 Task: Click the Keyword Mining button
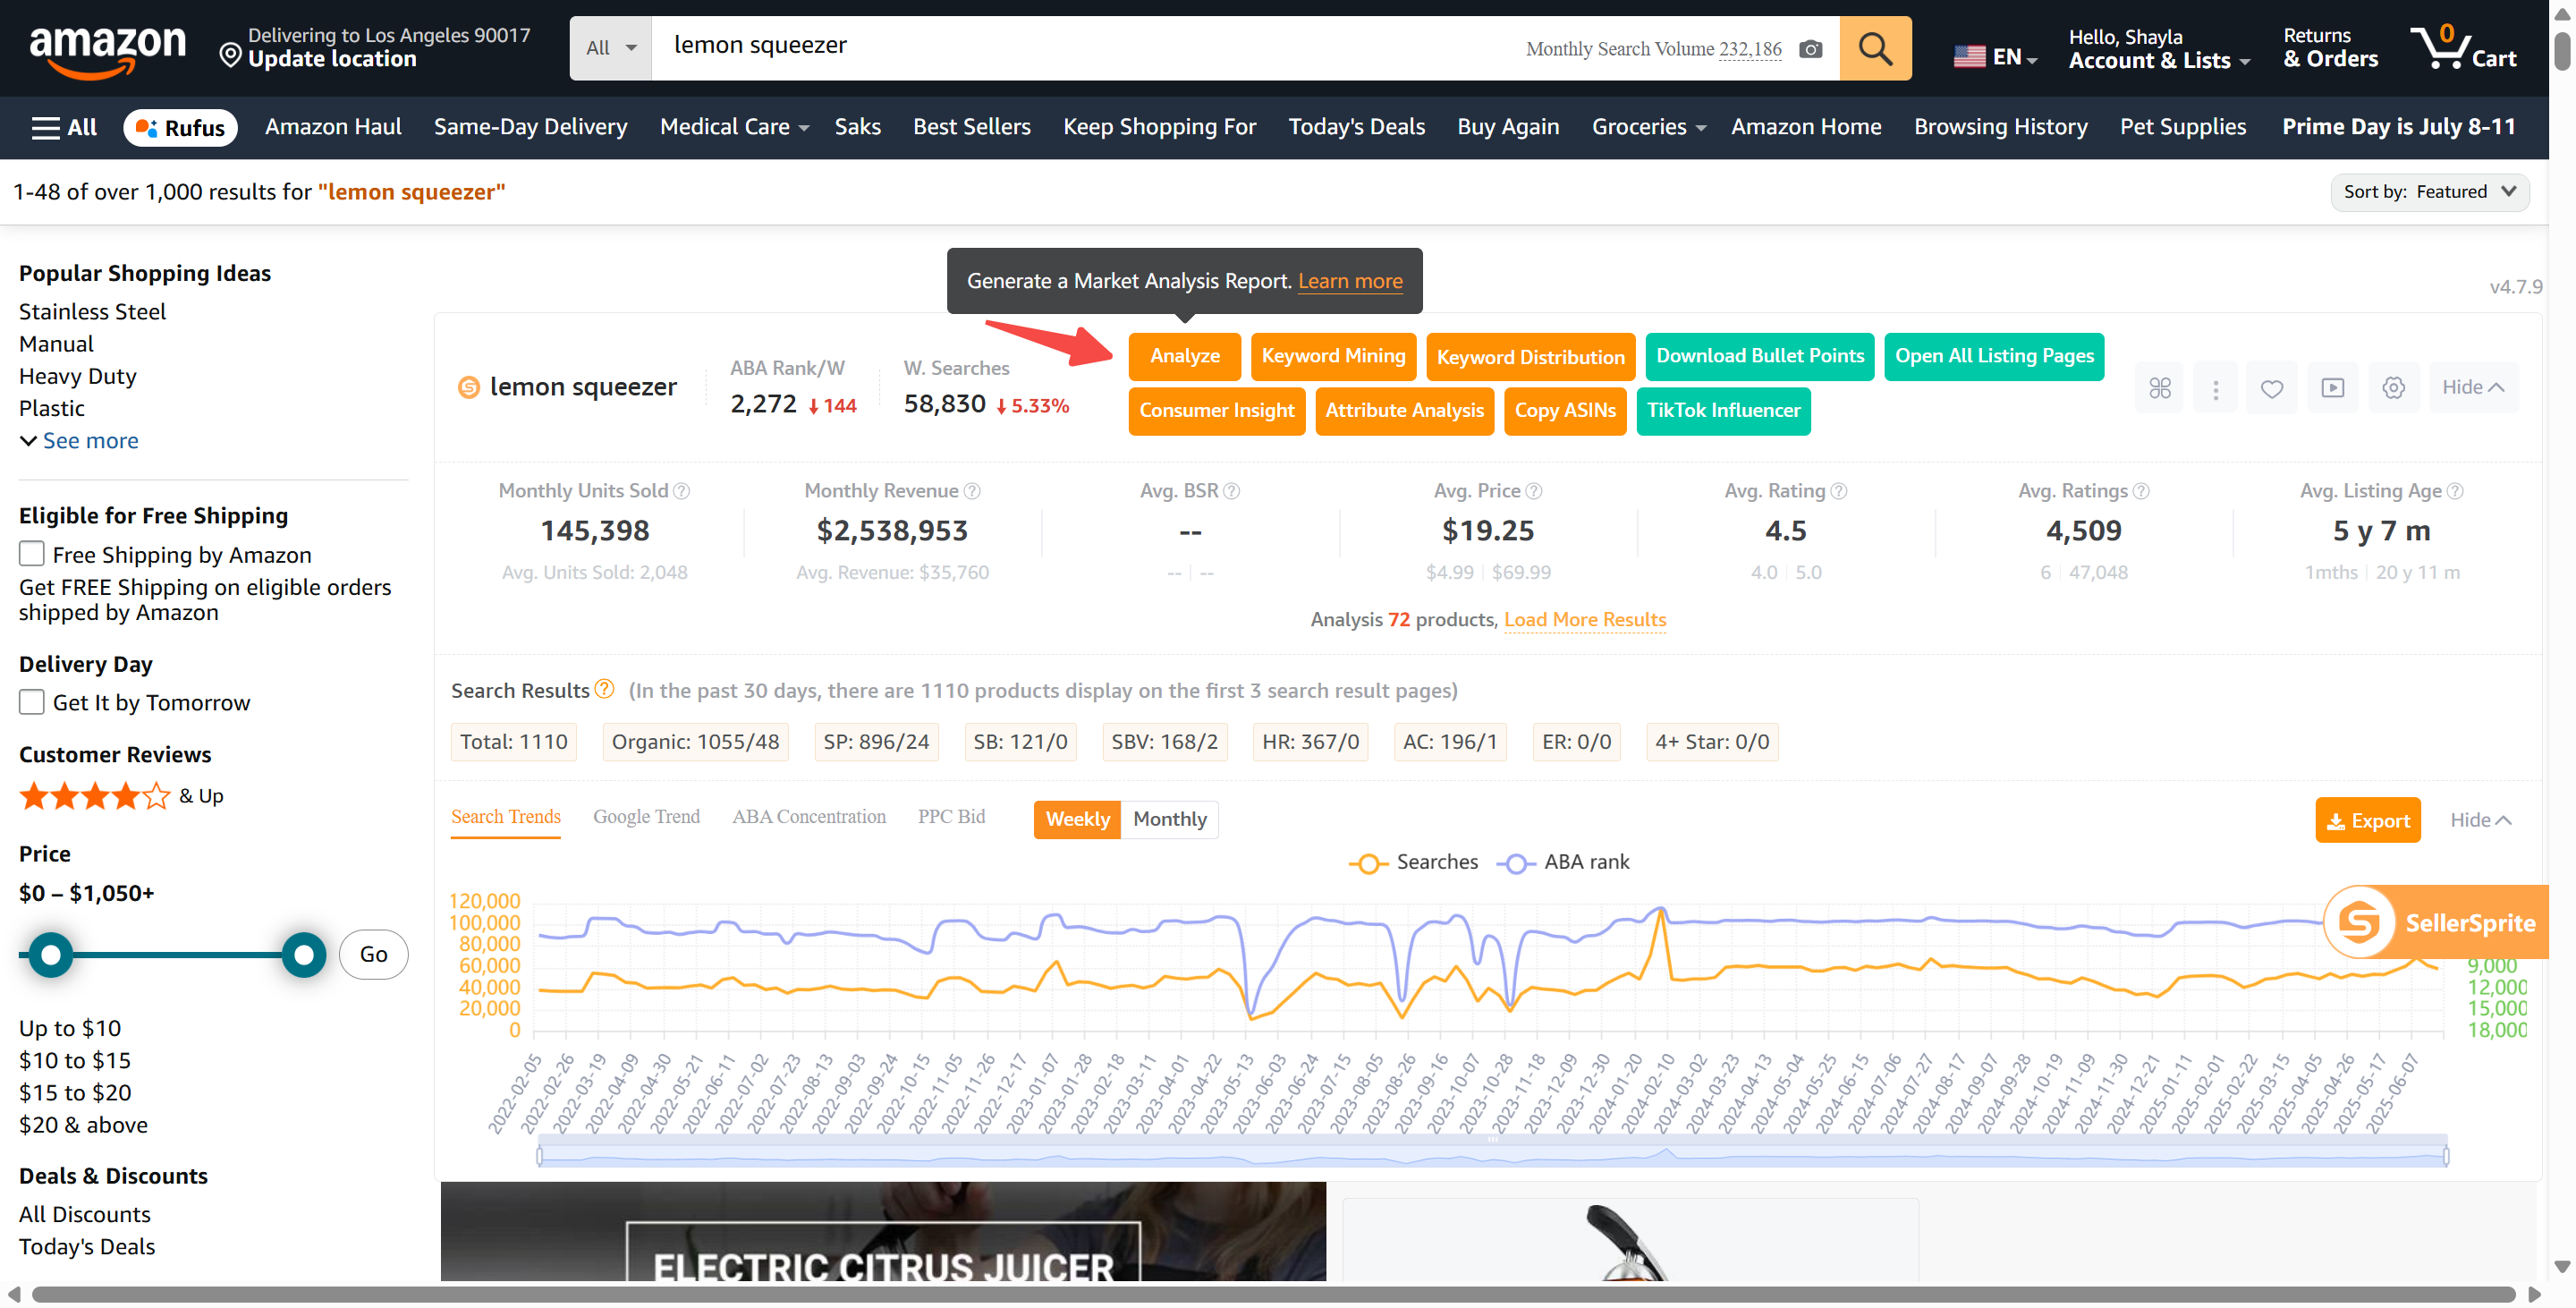pyautogui.click(x=1333, y=356)
